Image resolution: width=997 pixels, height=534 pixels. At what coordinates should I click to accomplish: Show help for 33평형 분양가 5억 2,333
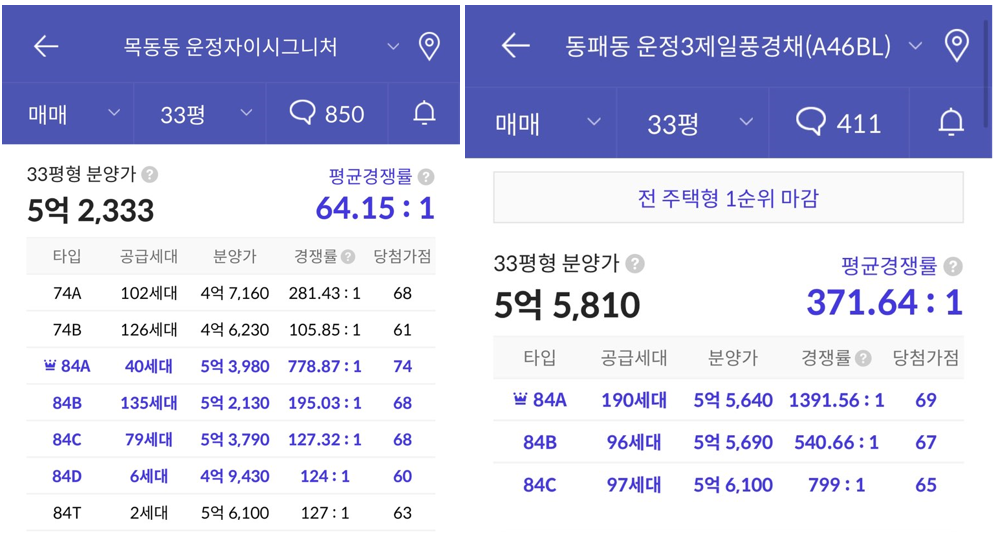pos(149,174)
